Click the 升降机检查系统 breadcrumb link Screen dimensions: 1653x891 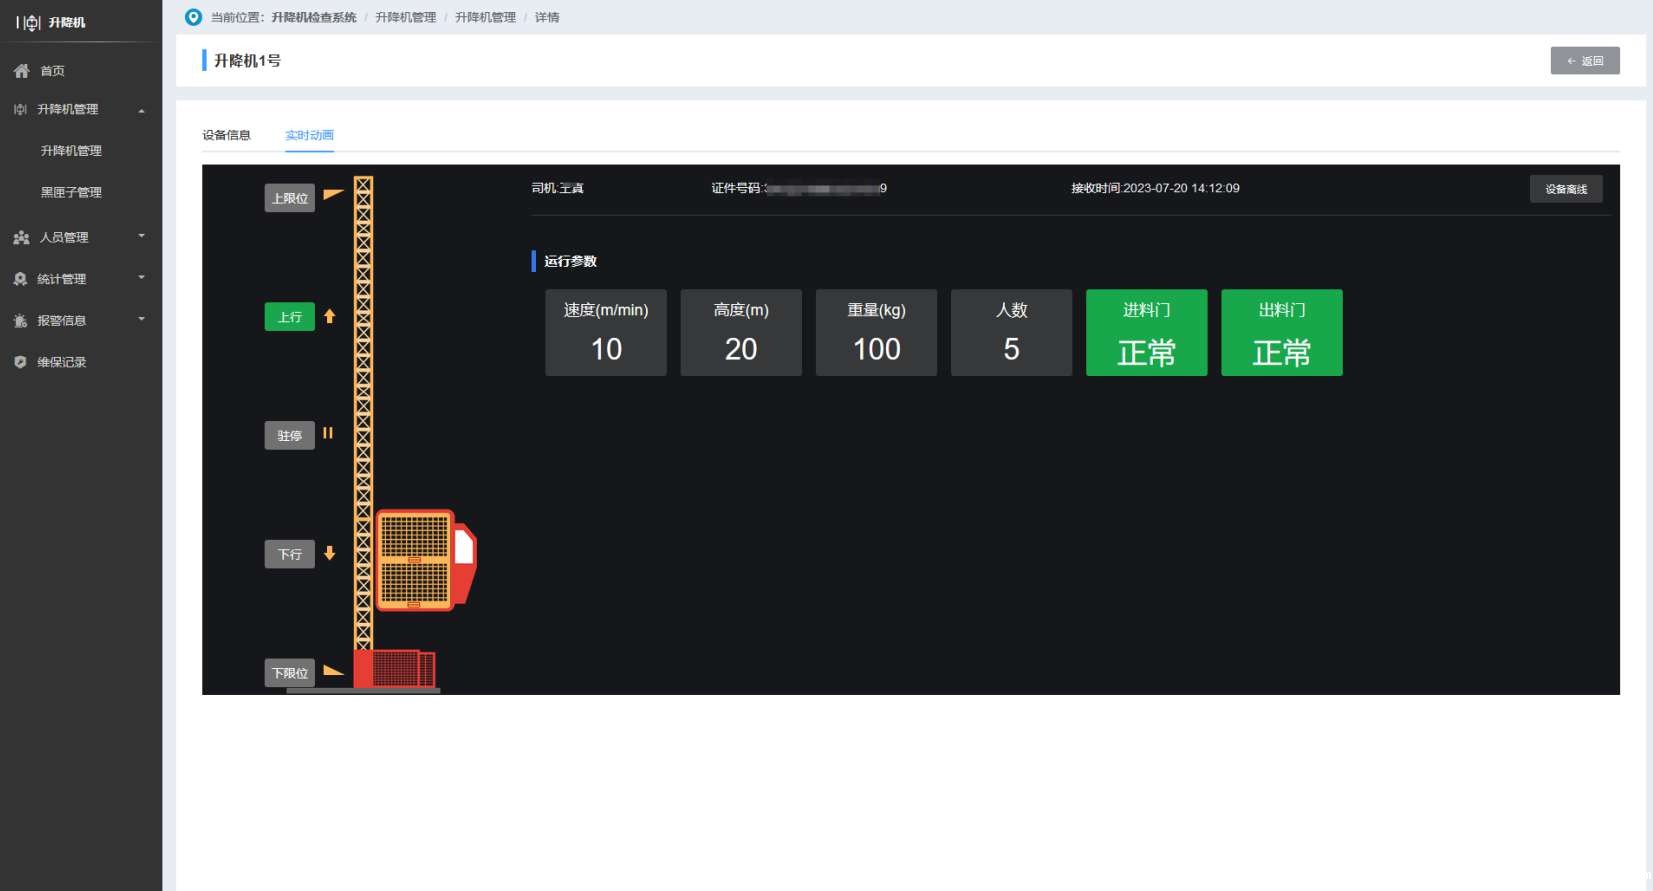point(313,17)
